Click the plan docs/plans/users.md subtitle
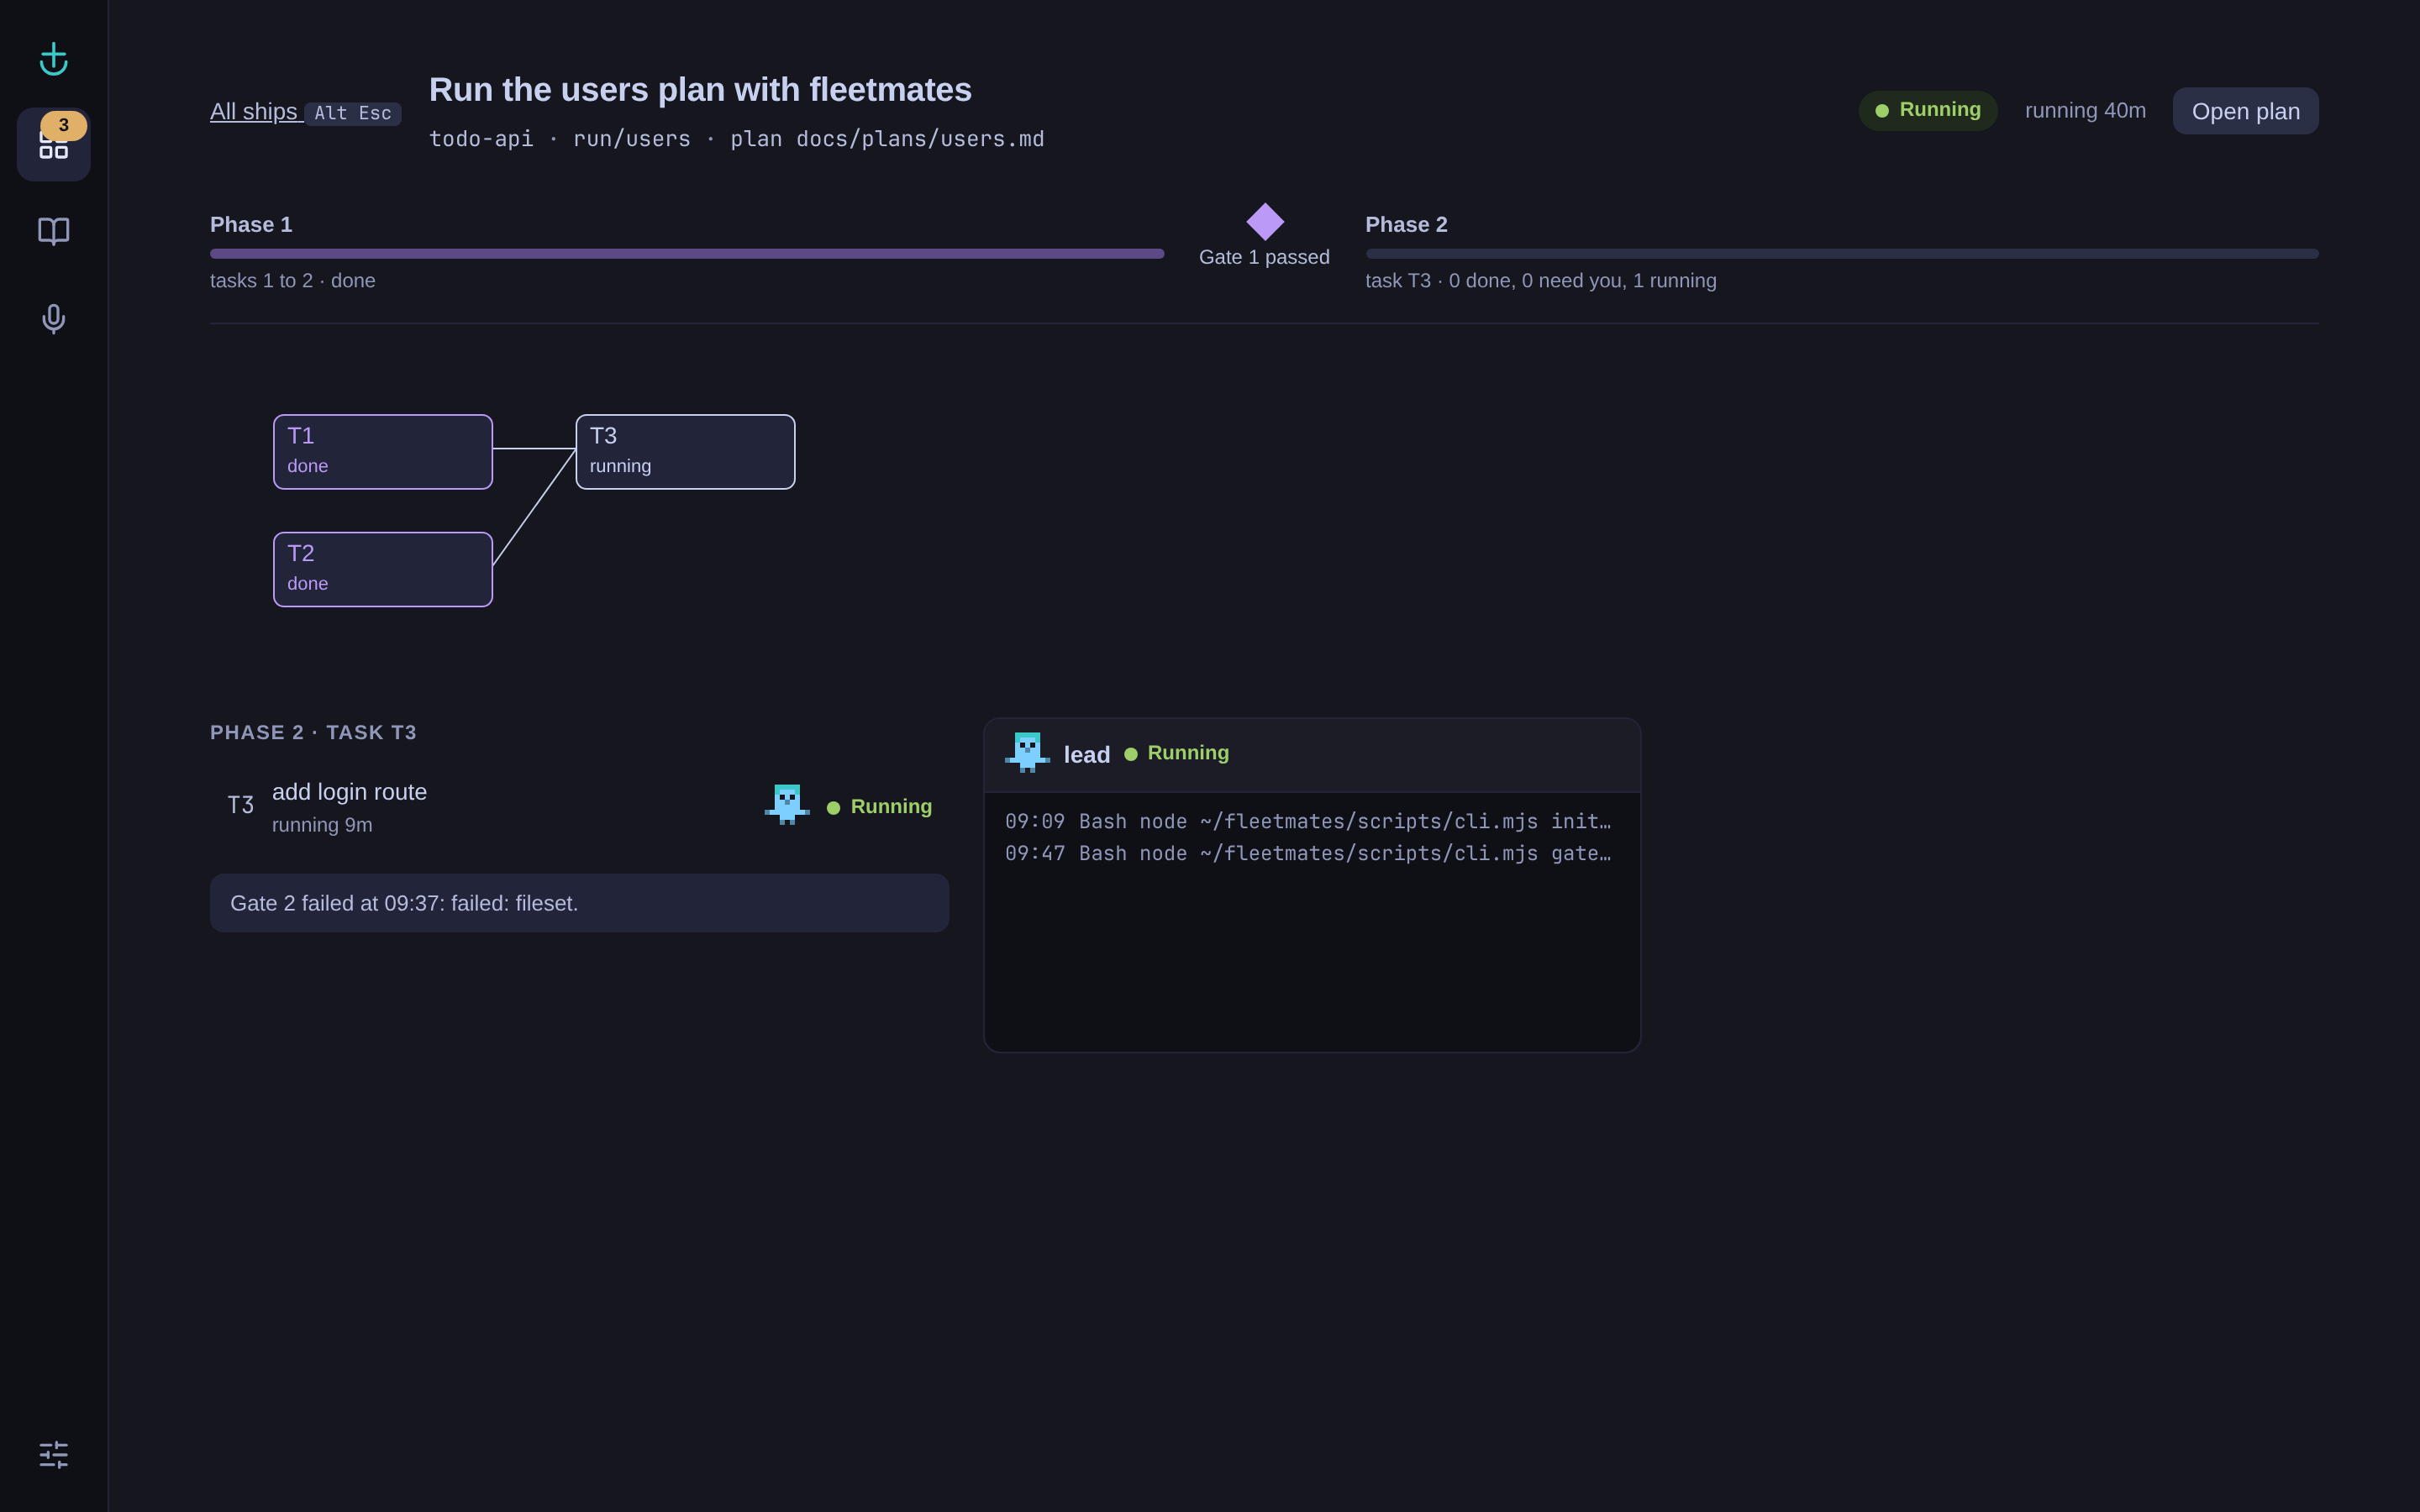Viewport: 2420px width, 1512px height. click(x=887, y=139)
